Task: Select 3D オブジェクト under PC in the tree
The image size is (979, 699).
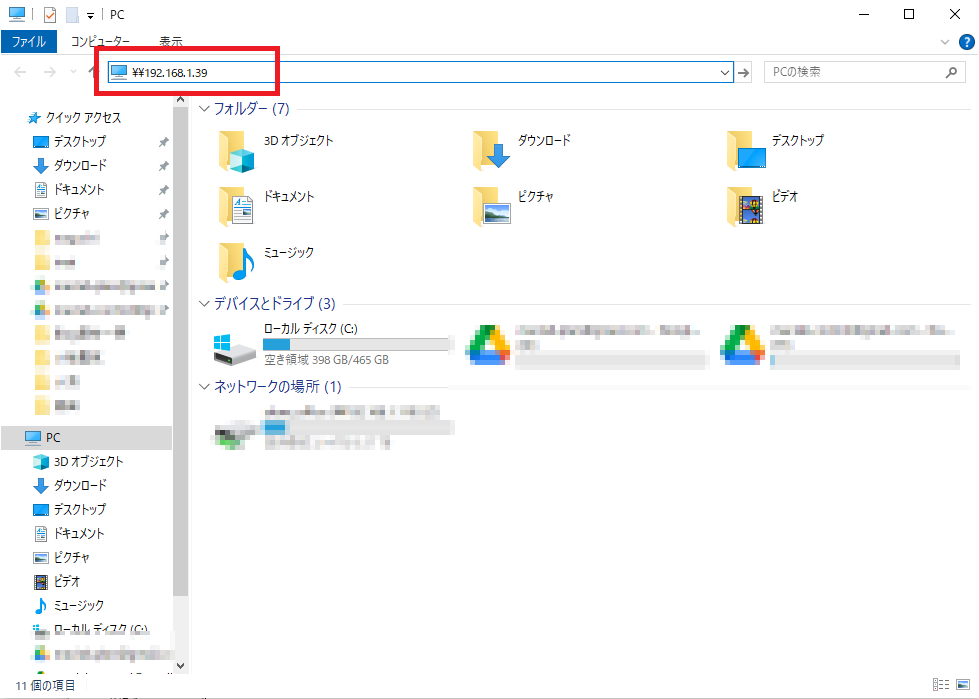Action: (x=78, y=461)
